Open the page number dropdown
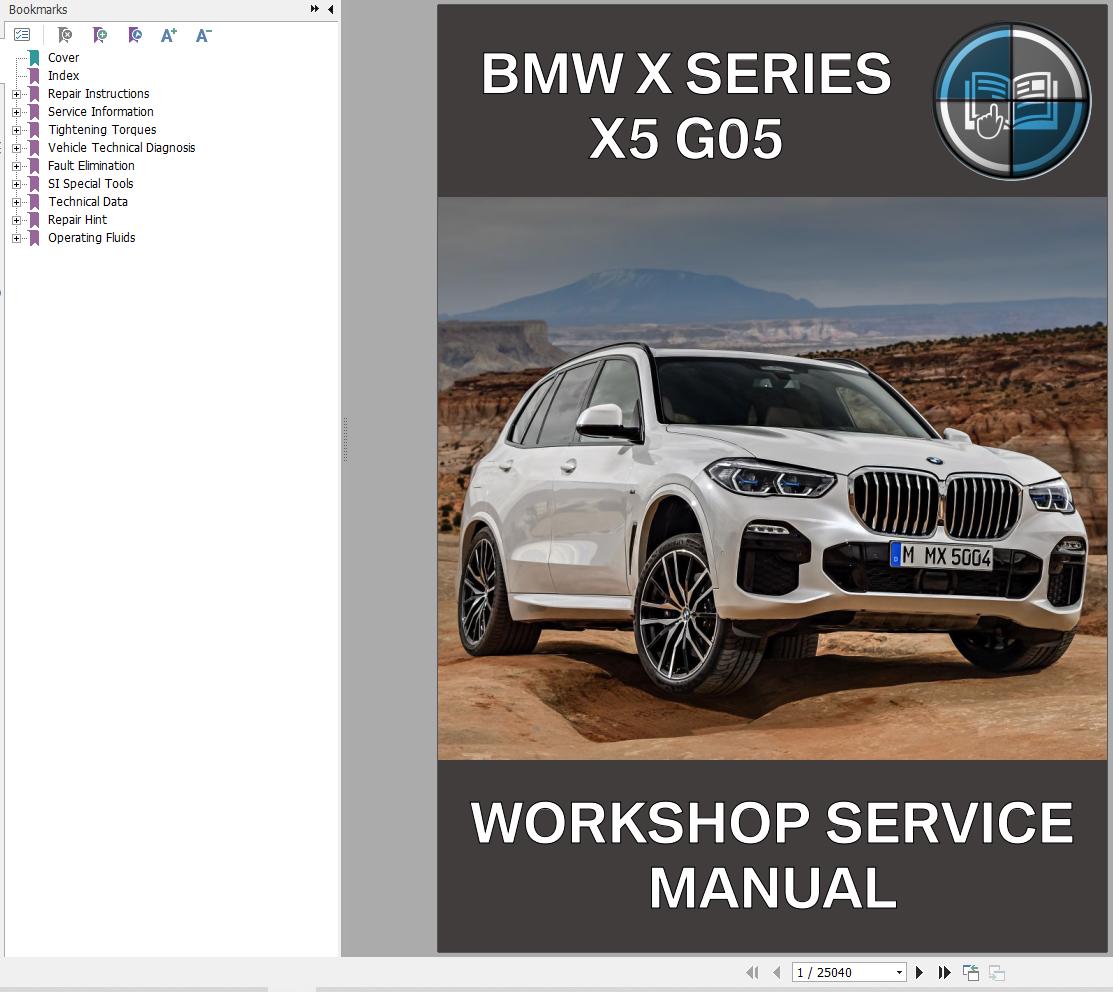This screenshot has height=992, width=1113. [x=897, y=971]
